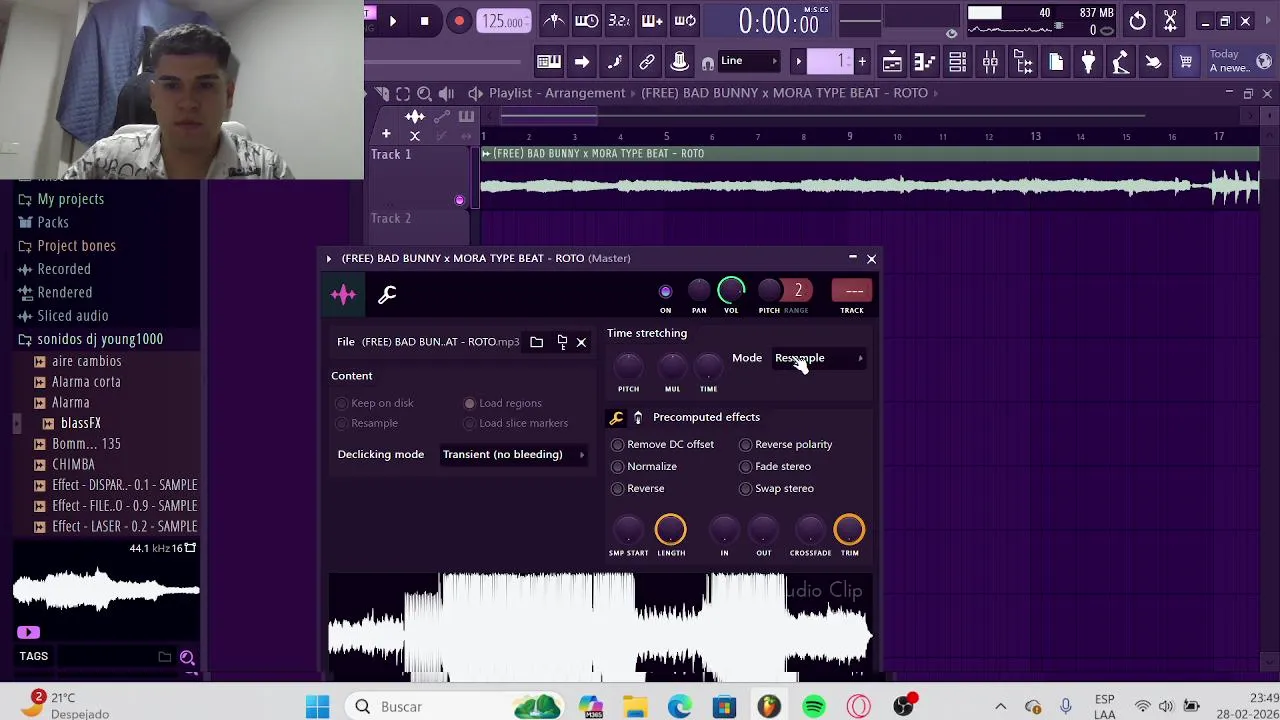Browse for a sample file folder icon

pos(537,342)
